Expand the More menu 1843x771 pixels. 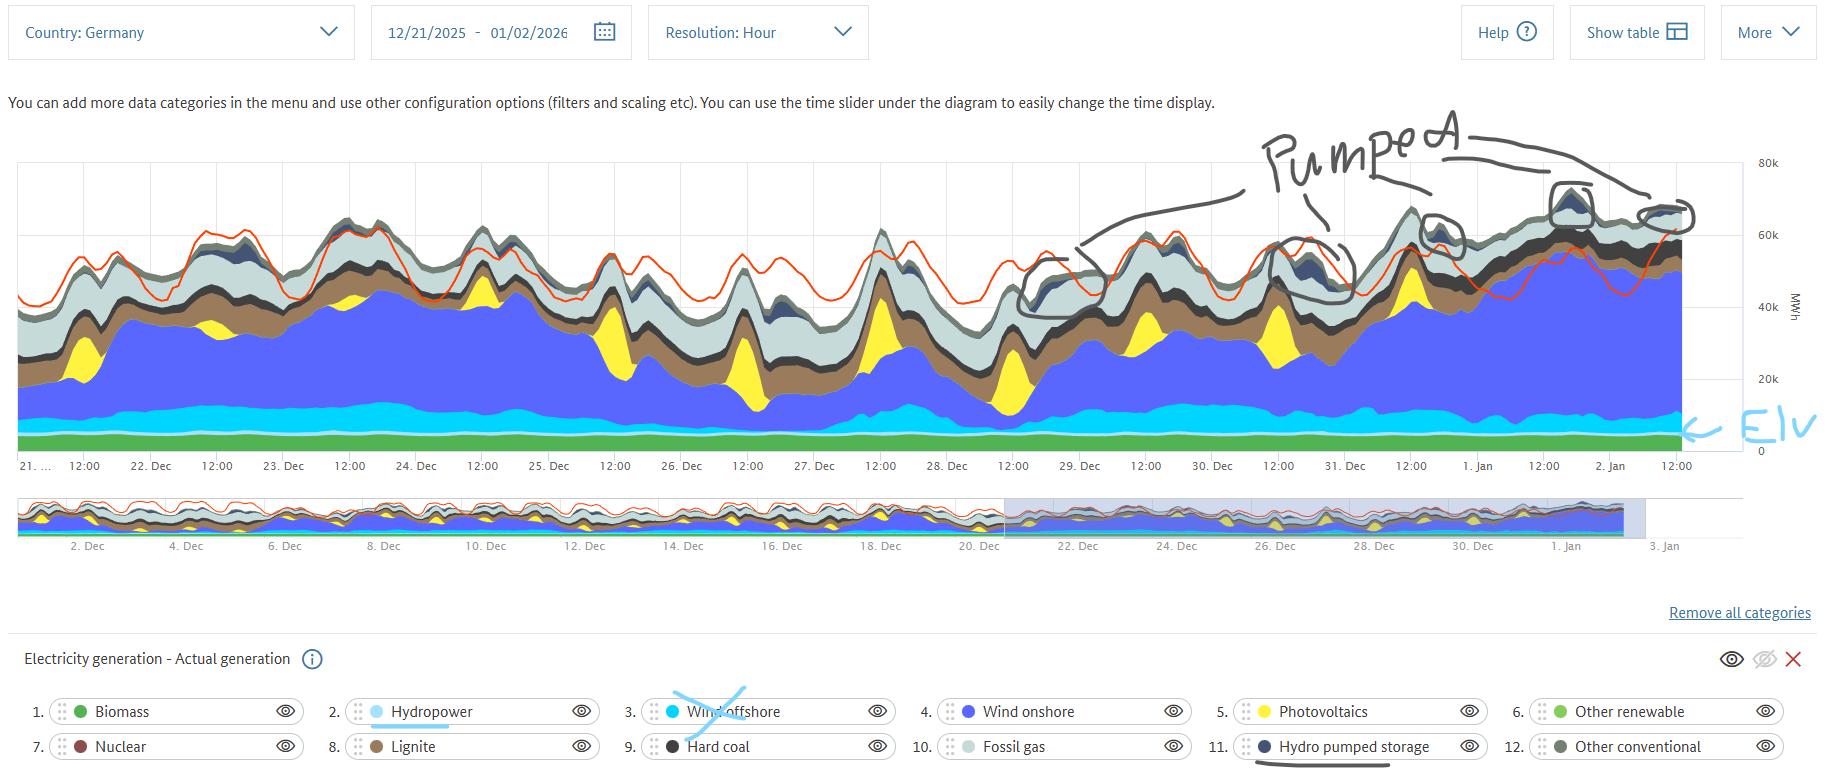click(1767, 32)
